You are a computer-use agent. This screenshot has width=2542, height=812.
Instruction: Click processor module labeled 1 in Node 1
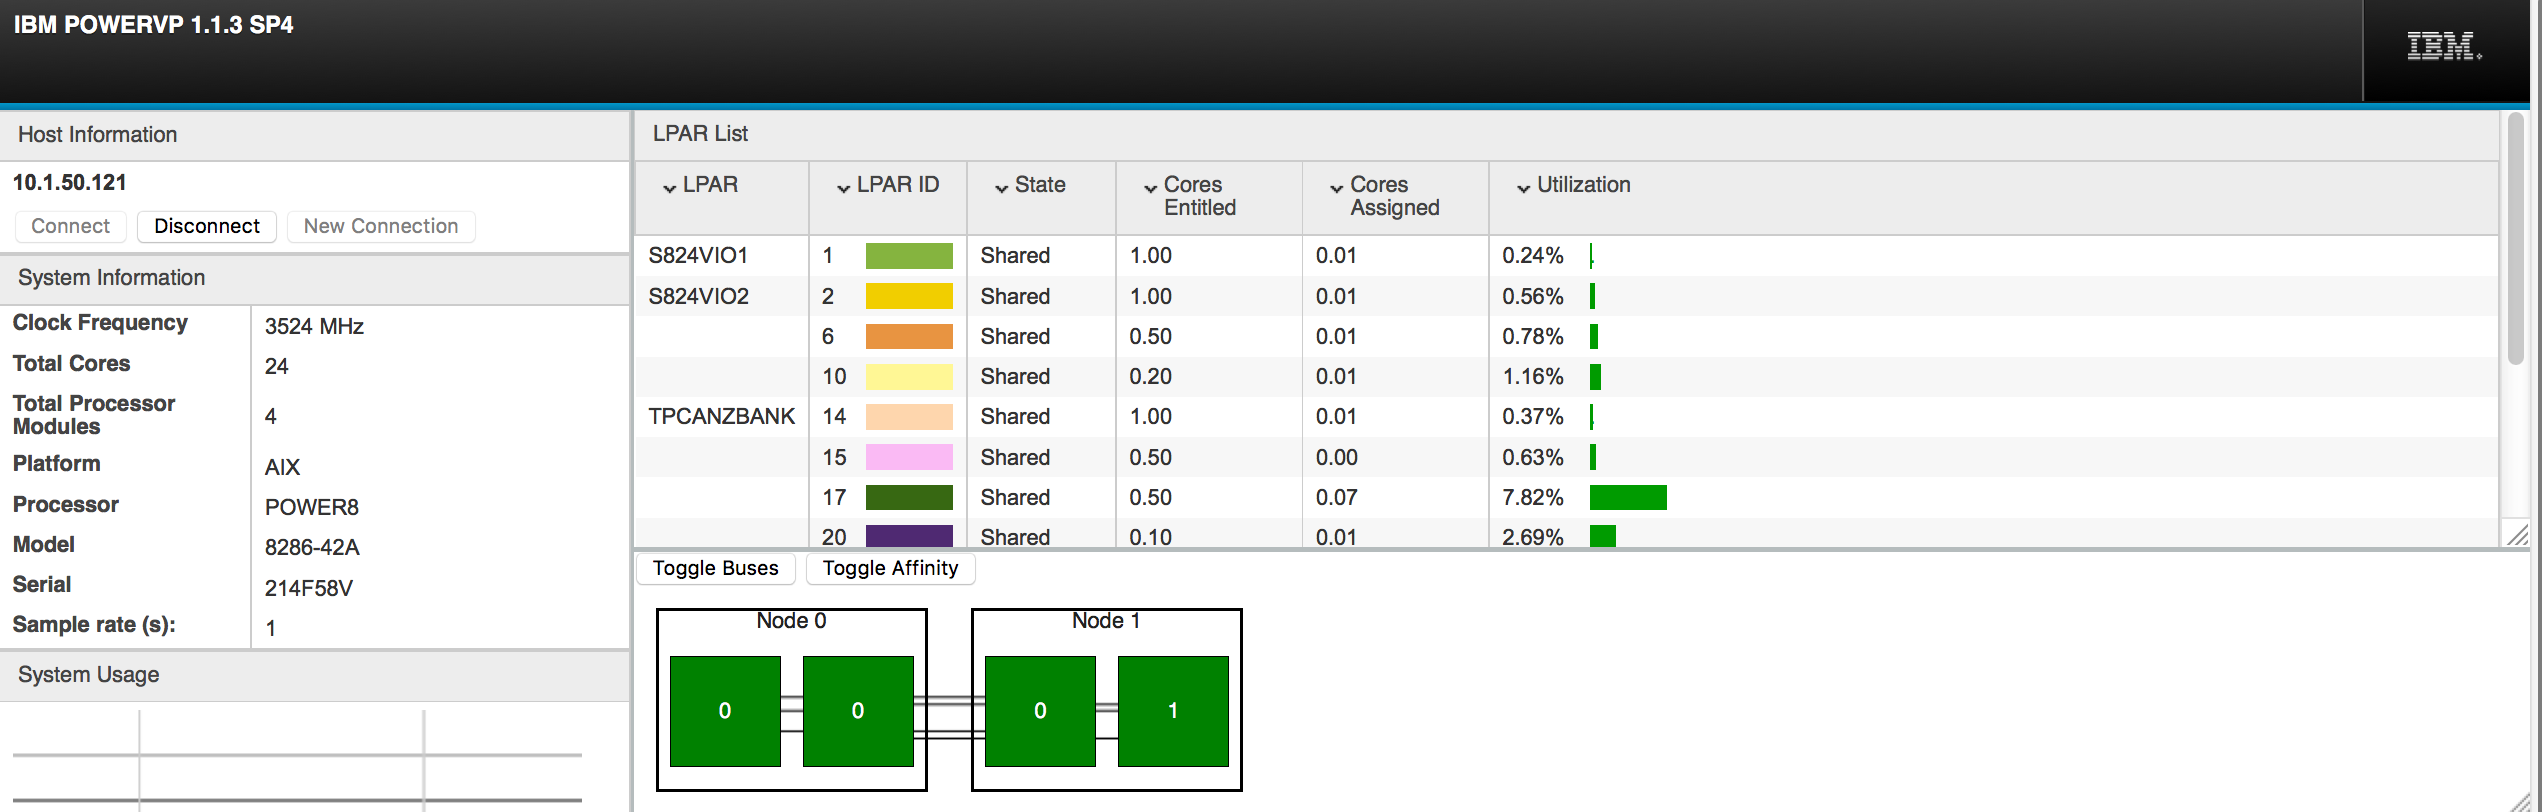tap(1173, 711)
